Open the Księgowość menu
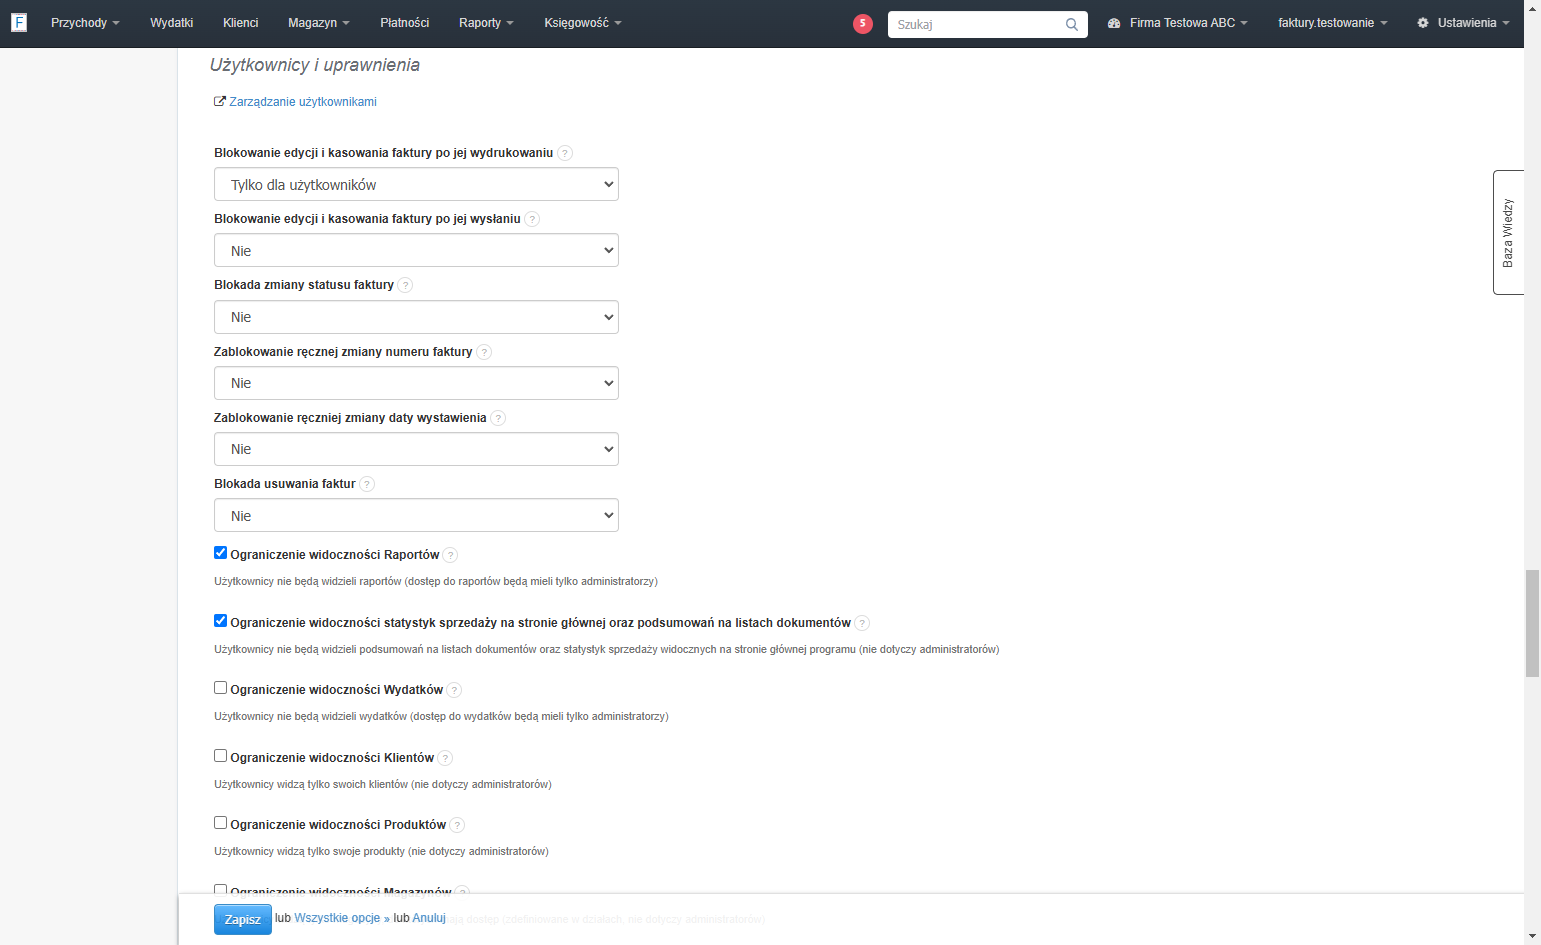The height and width of the screenshot is (945, 1541). point(582,23)
